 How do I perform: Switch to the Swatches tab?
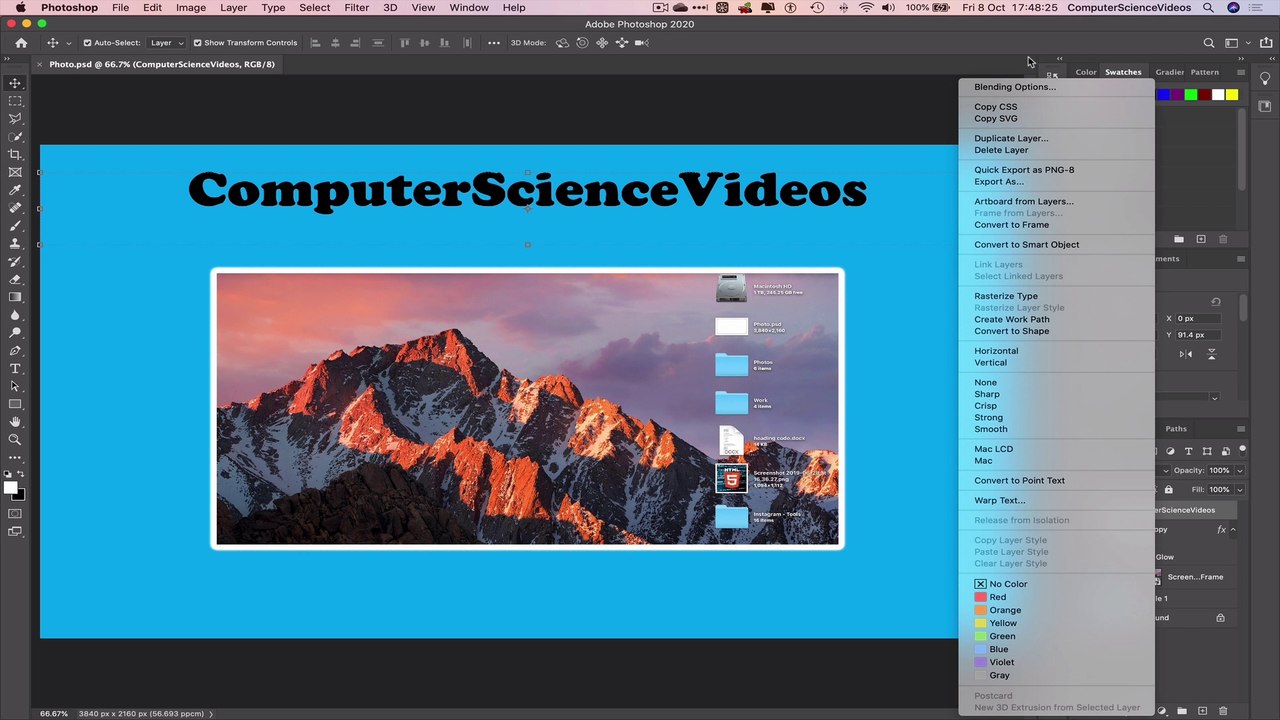[x=1123, y=72]
